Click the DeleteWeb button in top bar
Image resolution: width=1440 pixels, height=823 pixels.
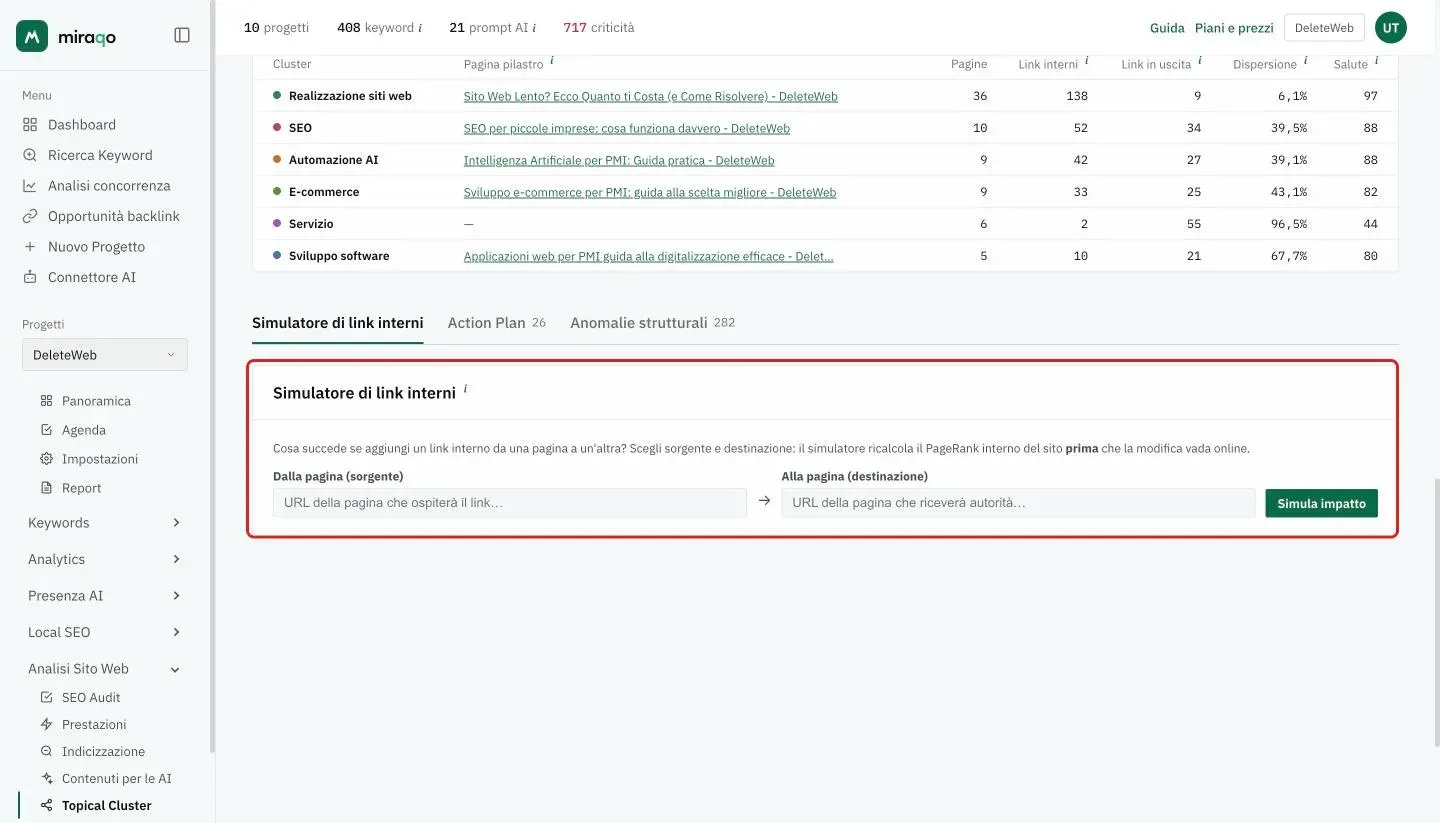tap(1324, 28)
